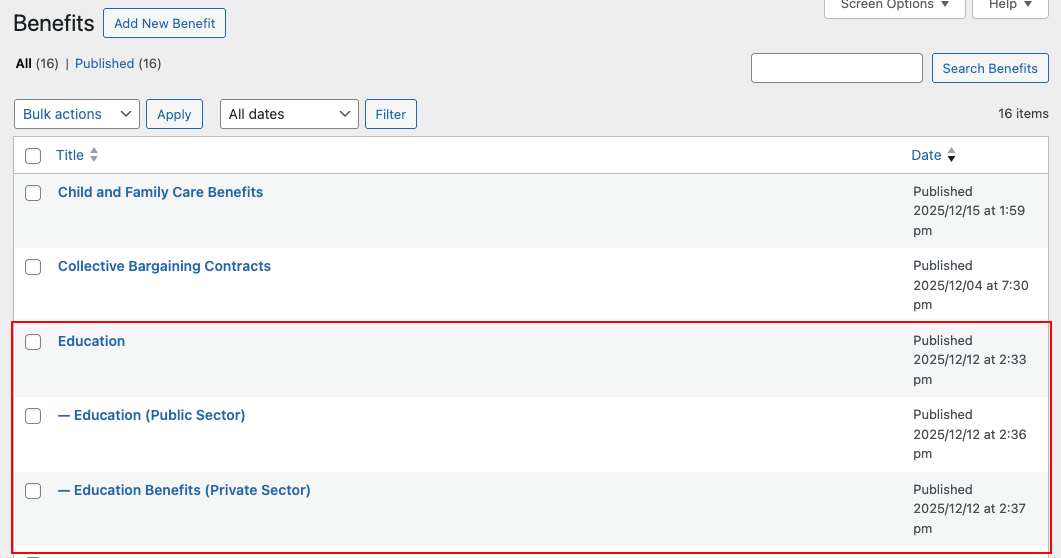Screen dimensions: 1061x558
Task: Open the All dates dropdown
Action: pyautogui.click(x=289, y=114)
